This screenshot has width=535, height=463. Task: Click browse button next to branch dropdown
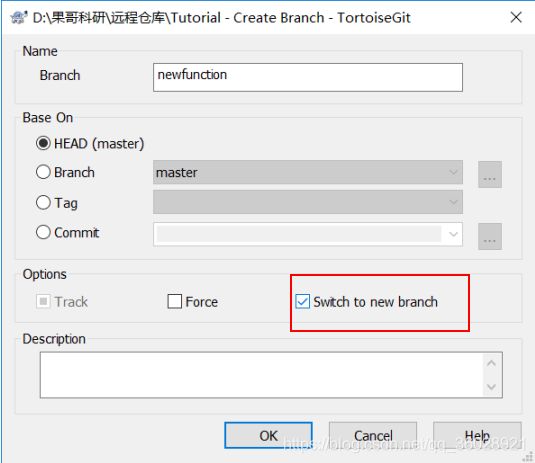pyautogui.click(x=490, y=174)
